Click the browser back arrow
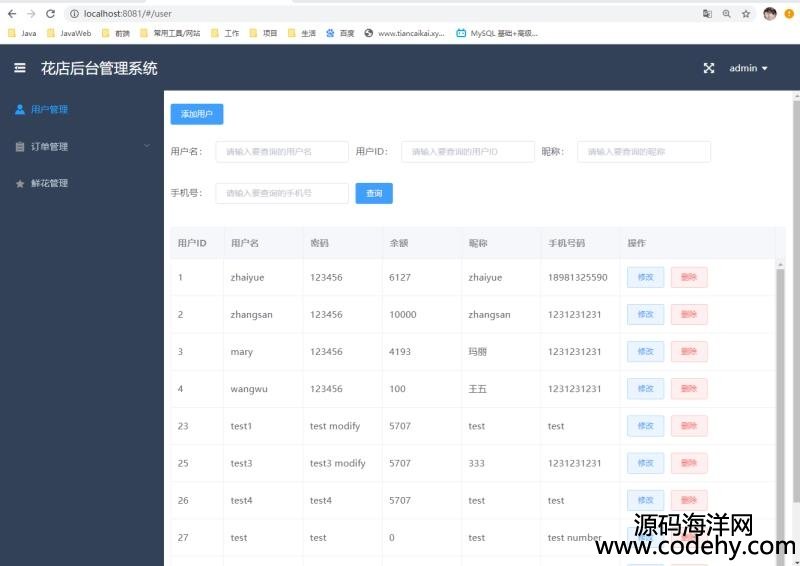The height and width of the screenshot is (566, 800). pos(12,14)
